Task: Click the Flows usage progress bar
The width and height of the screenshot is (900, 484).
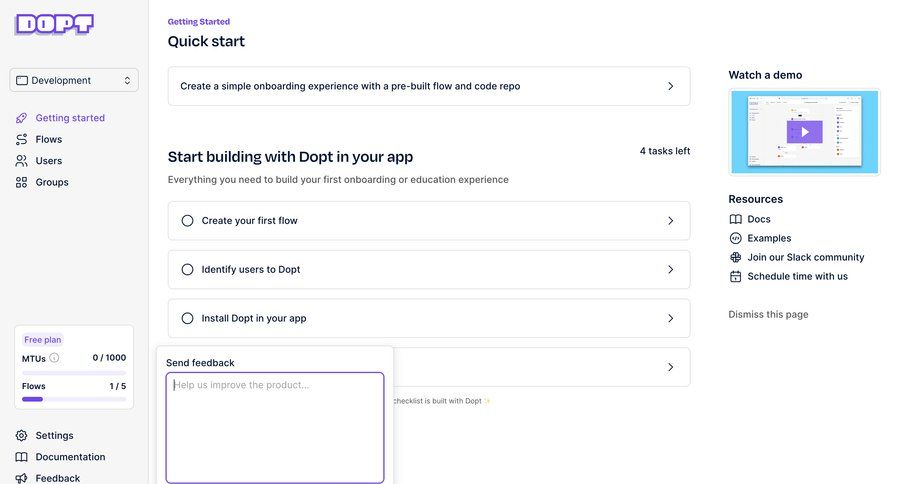Action: (x=74, y=399)
